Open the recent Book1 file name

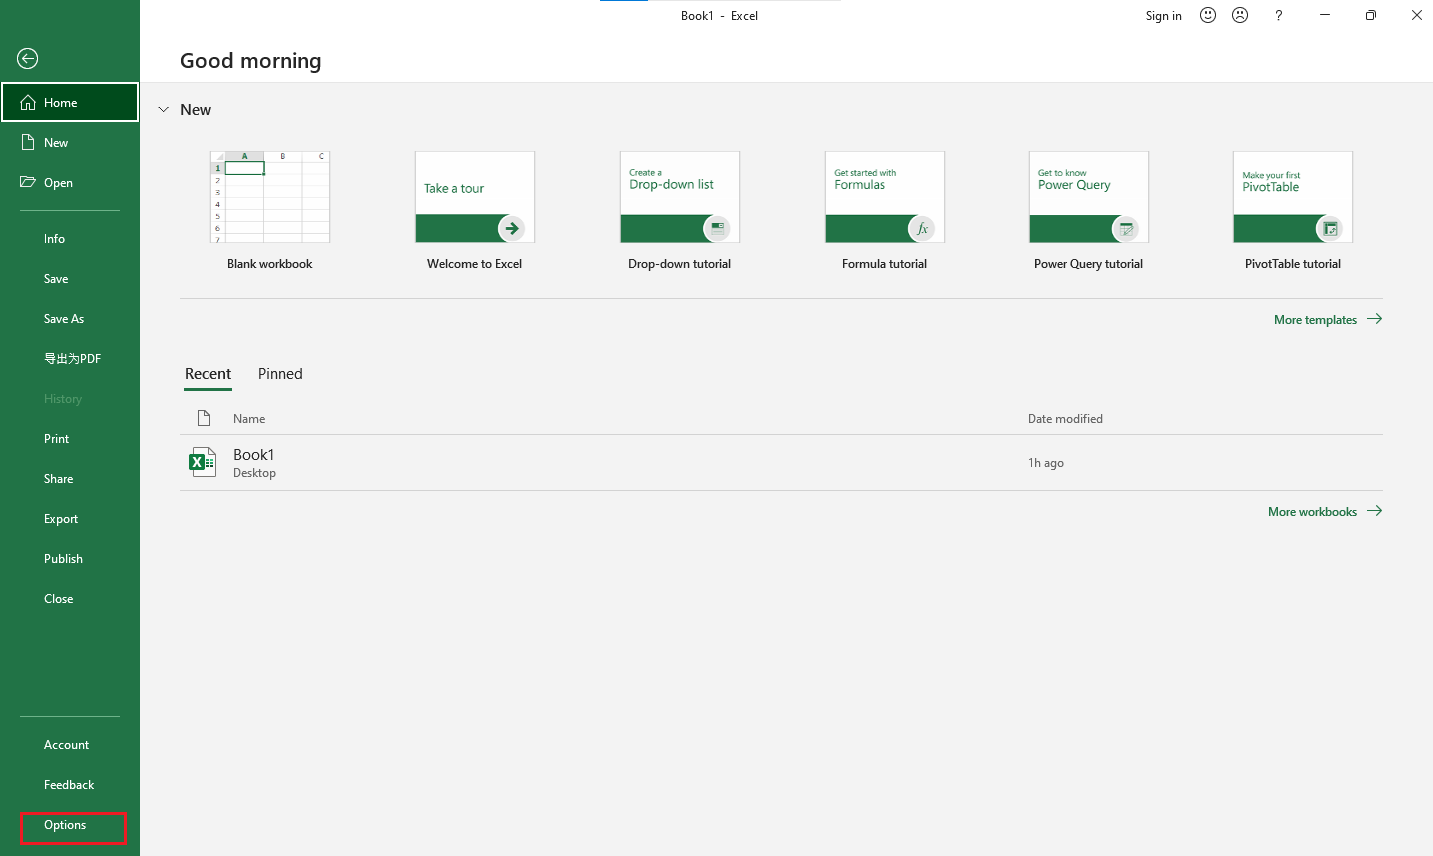(x=254, y=455)
